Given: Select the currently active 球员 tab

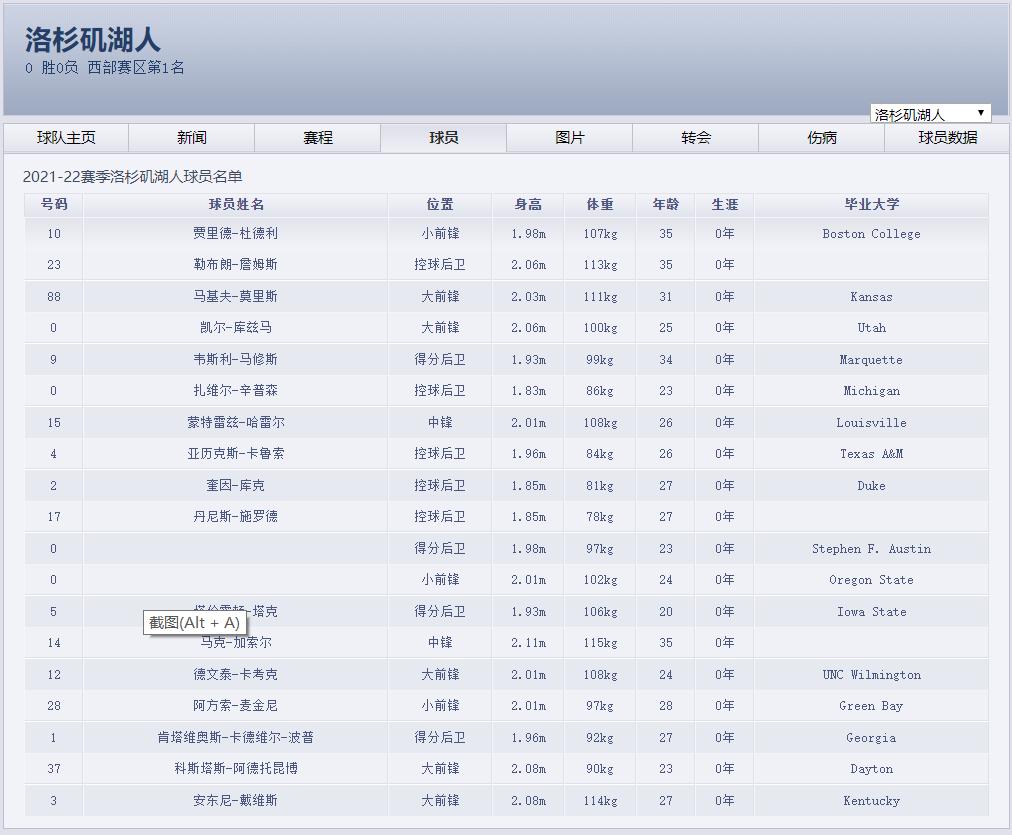Looking at the screenshot, I should pos(443,137).
